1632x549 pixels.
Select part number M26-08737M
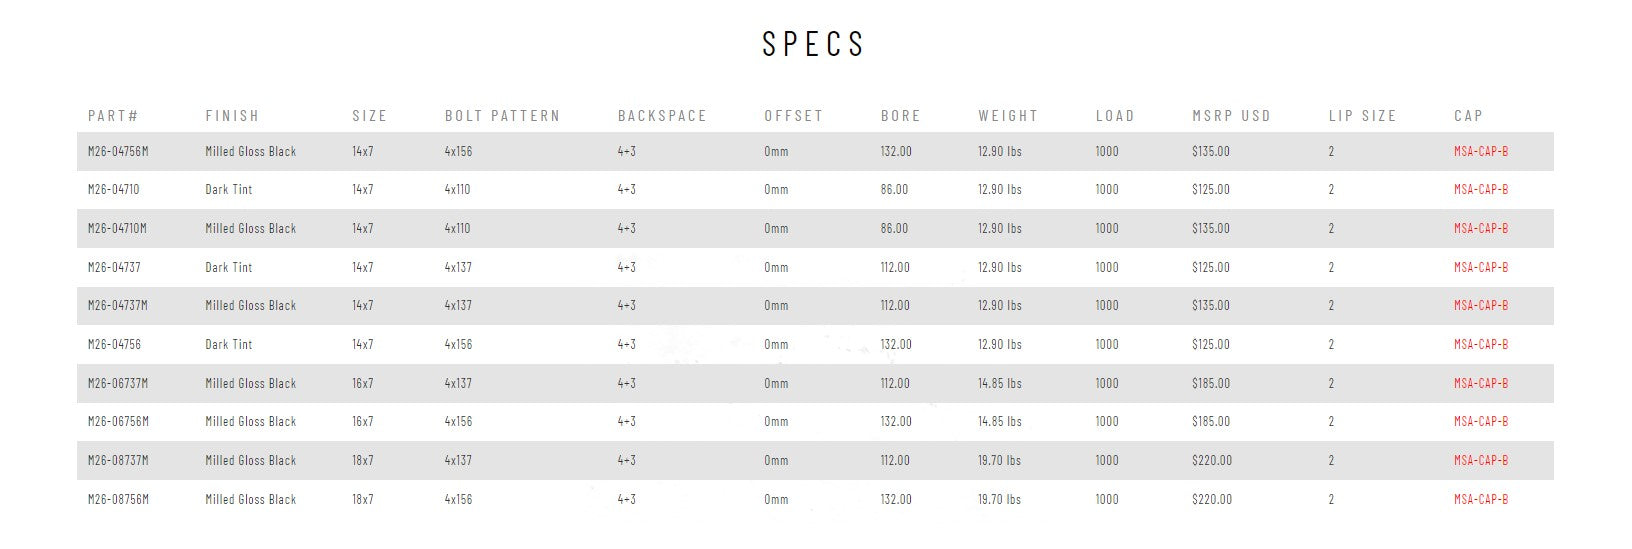tap(118, 461)
